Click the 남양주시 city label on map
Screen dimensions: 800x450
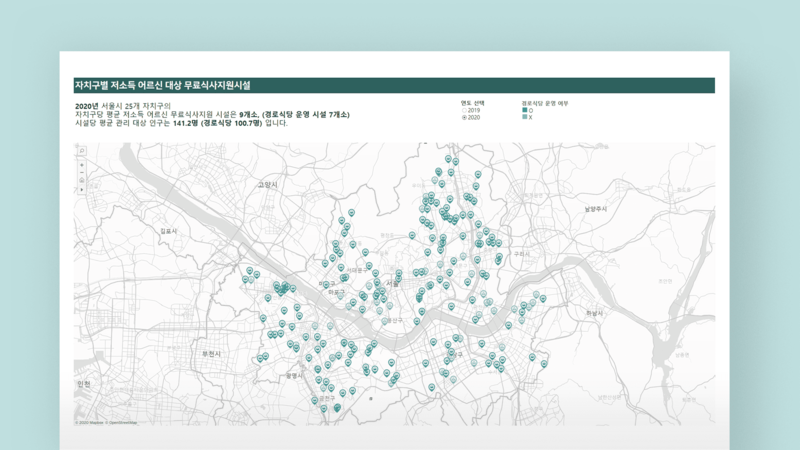[x=597, y=208]
